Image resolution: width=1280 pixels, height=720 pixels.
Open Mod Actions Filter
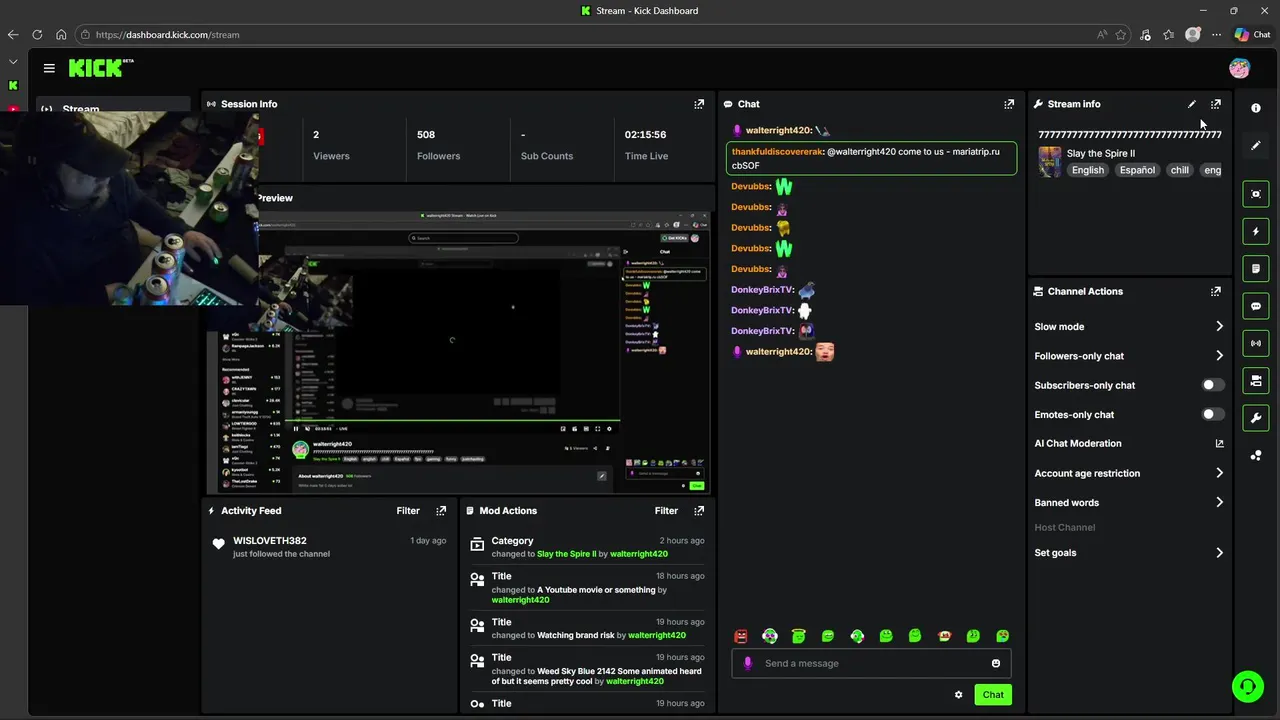[666, 511]
